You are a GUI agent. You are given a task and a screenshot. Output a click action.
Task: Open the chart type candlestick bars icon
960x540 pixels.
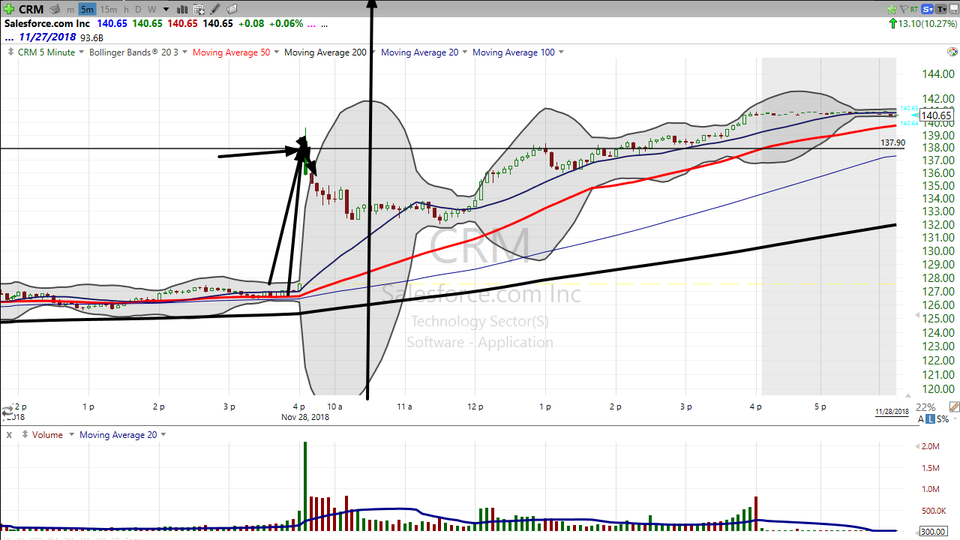click(x=182, y=9)
